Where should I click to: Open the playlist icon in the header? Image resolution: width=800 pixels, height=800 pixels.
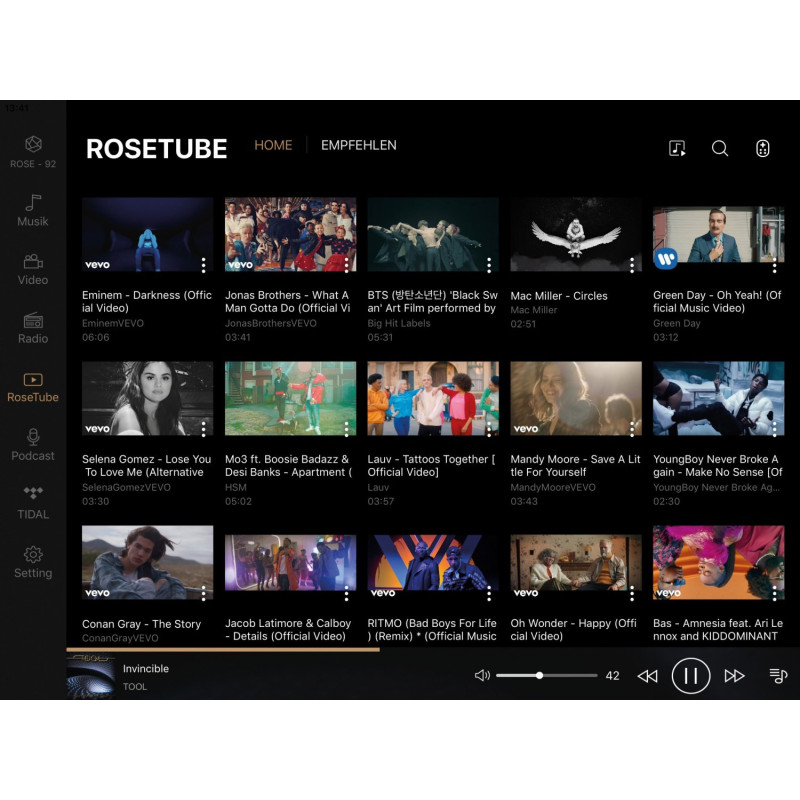(x=677, y=148)
